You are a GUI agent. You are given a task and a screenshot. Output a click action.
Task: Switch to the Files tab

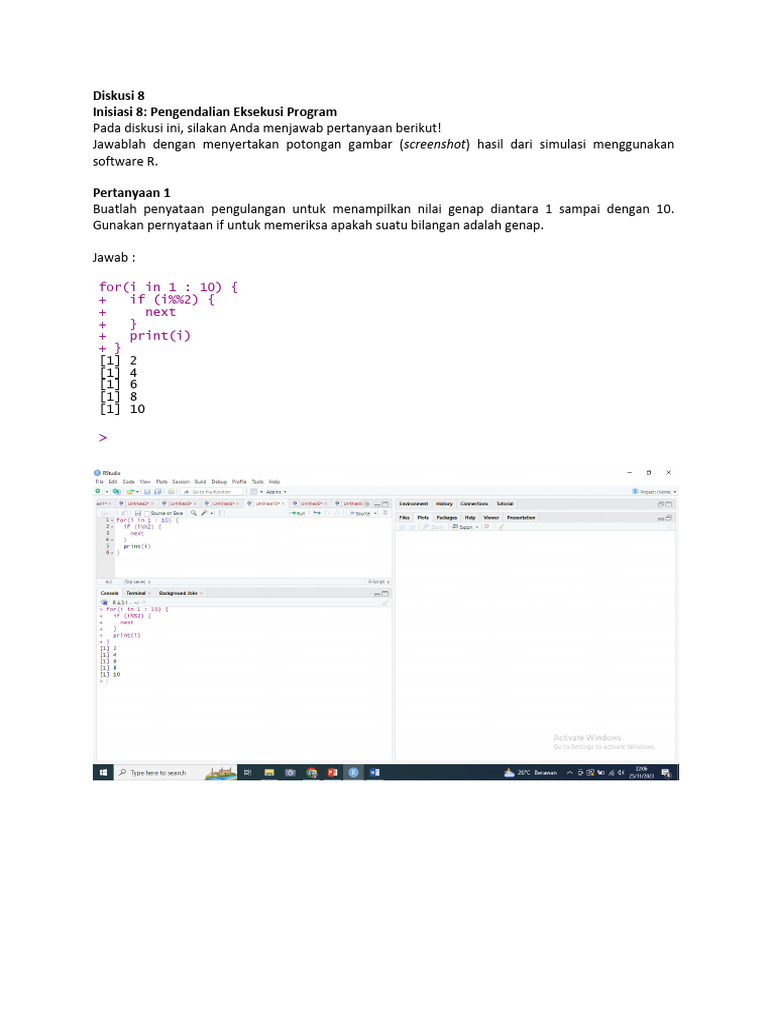pyautogui.click(x=404, y=517)
